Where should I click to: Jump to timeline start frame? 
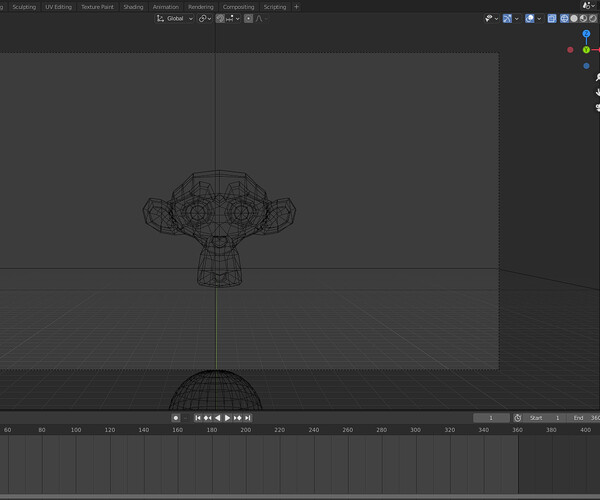197,418
